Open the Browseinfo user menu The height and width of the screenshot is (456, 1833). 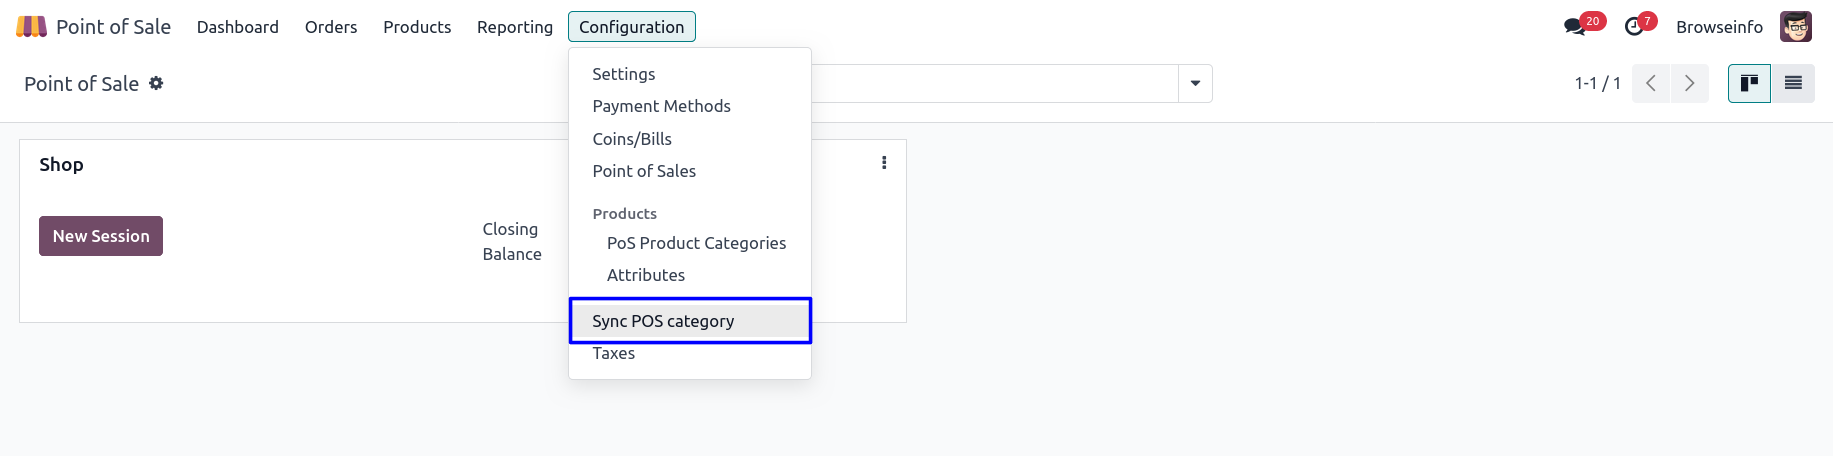(1719, 27)
